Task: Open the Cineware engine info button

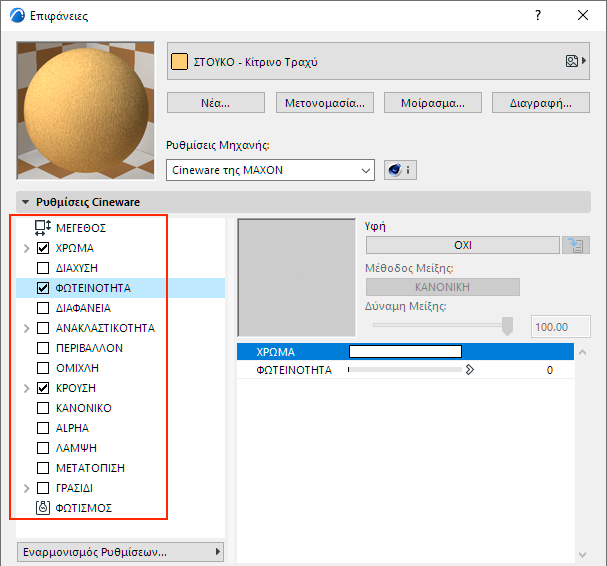Action: point(400,170)
